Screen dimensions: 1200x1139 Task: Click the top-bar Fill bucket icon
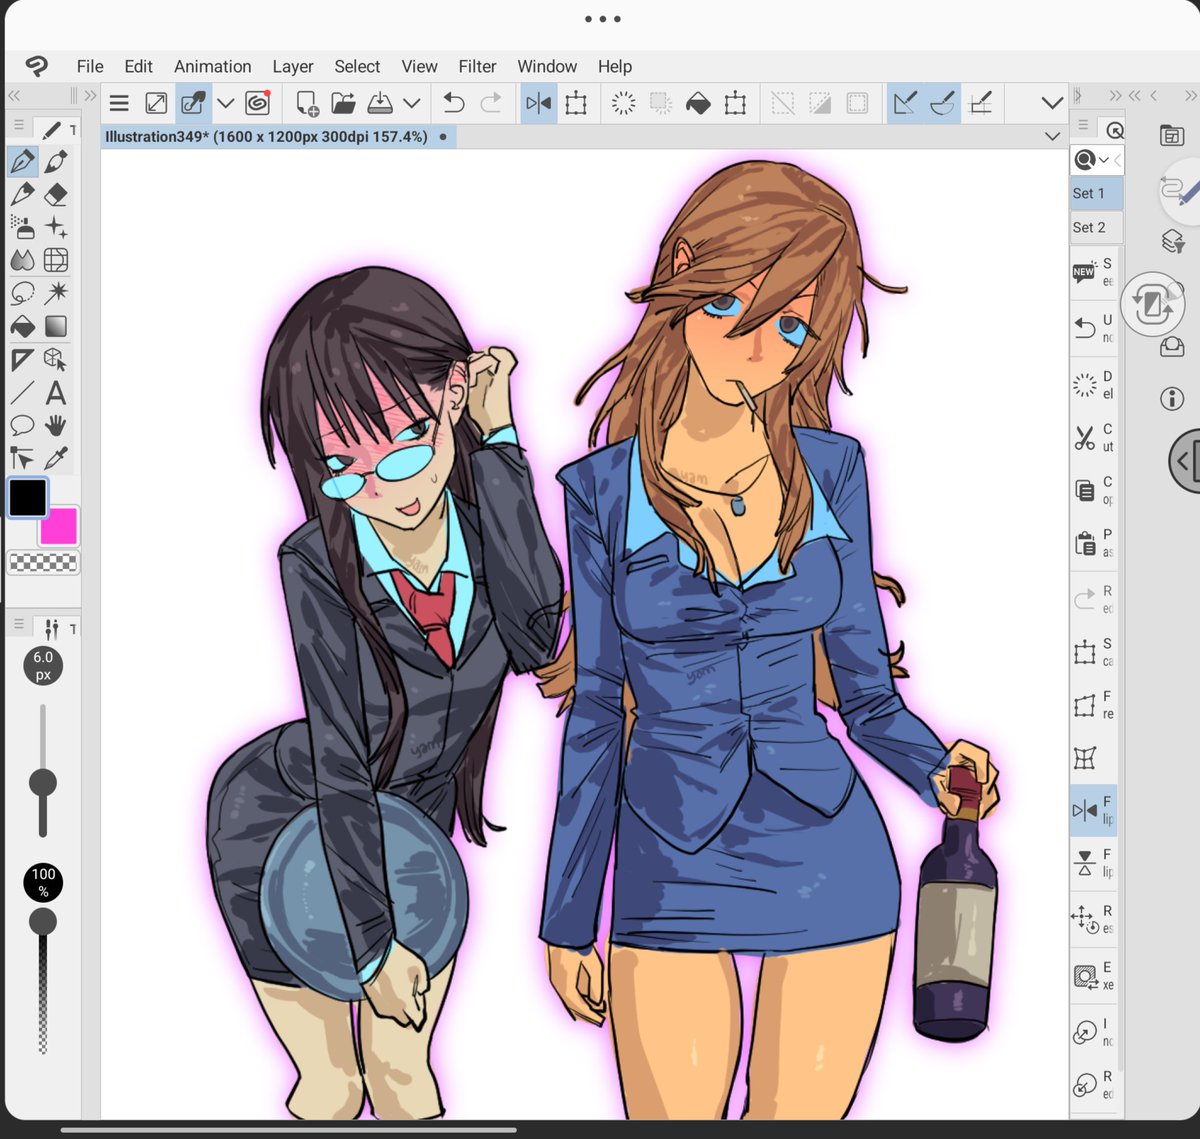point(698,103)
